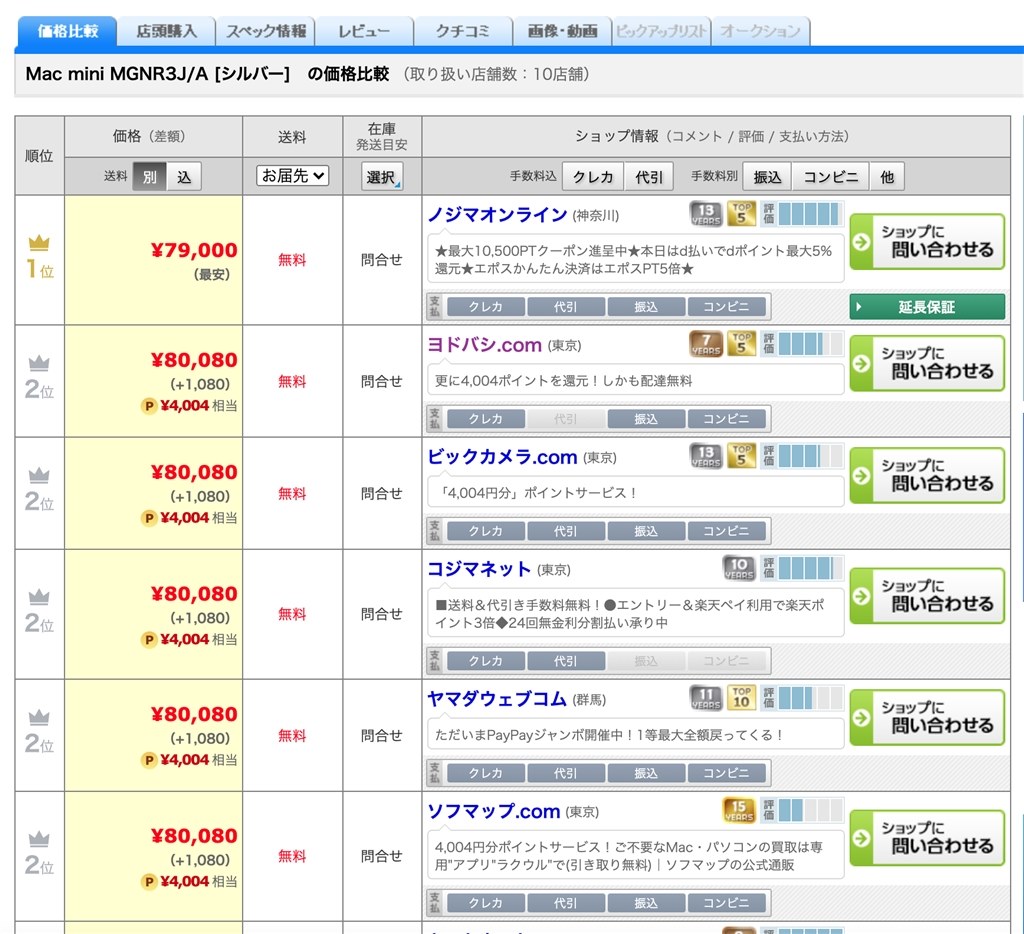Image resolution: width=1024 pixels, height=934 pixels.
Task: Click ヨドバシ.com's 7 years badge
Action: tap(706, 344)
